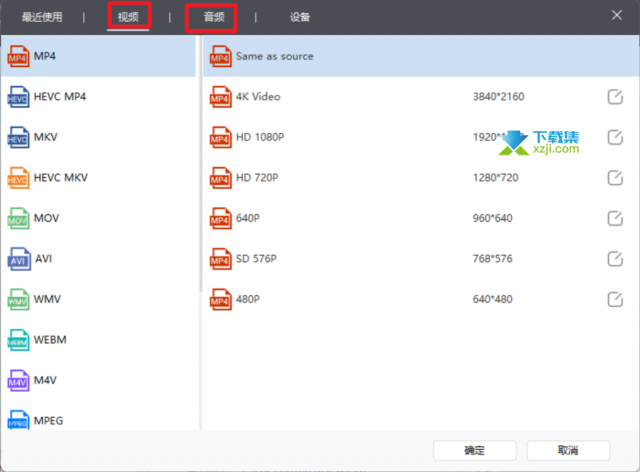Edit the SD 576P preset settings
This screenshot has width=640, height=472.
click(x=615, y=258)
